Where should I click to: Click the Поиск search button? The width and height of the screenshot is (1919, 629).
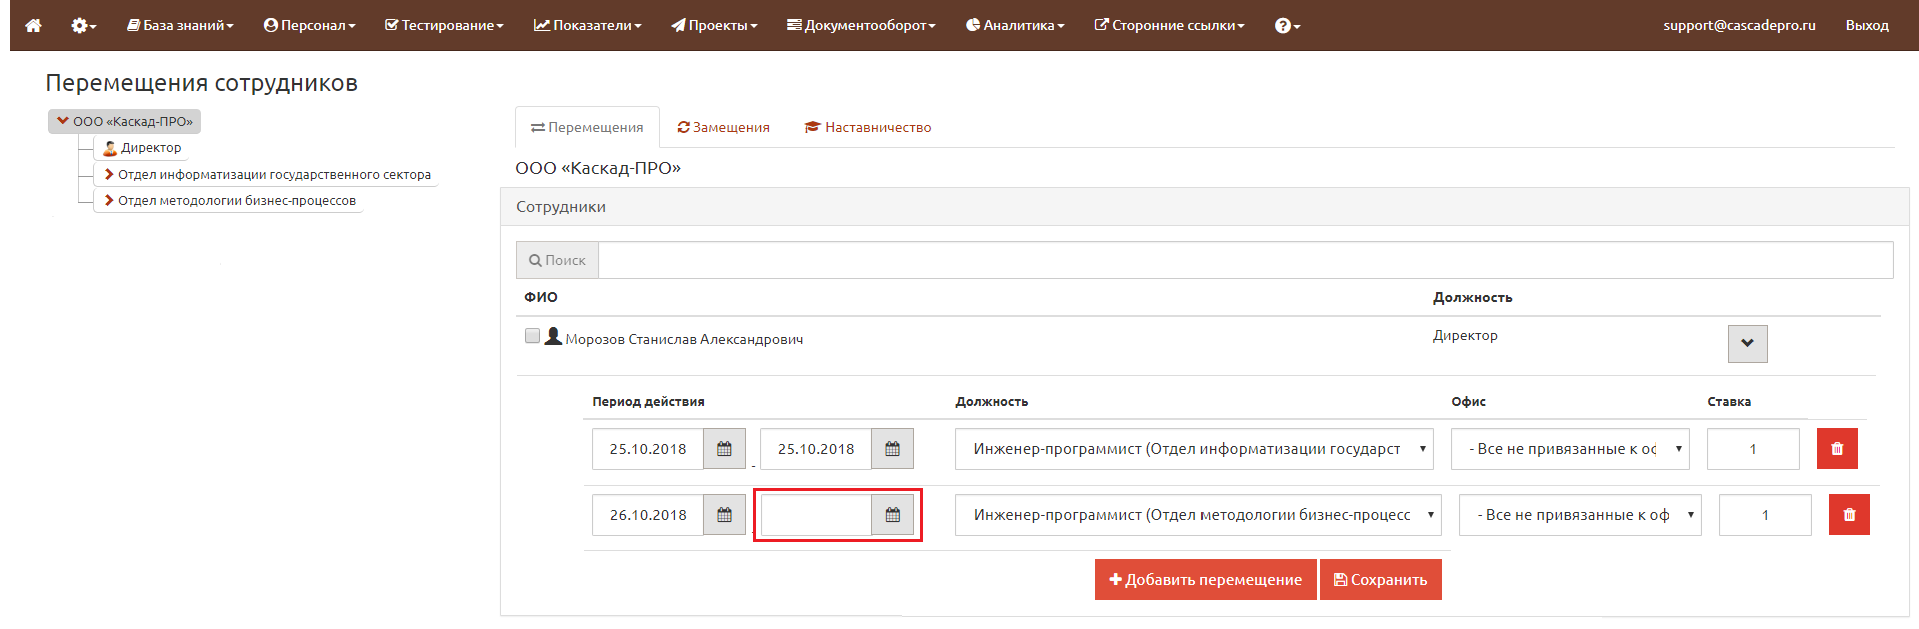click(x=557, y=260)
